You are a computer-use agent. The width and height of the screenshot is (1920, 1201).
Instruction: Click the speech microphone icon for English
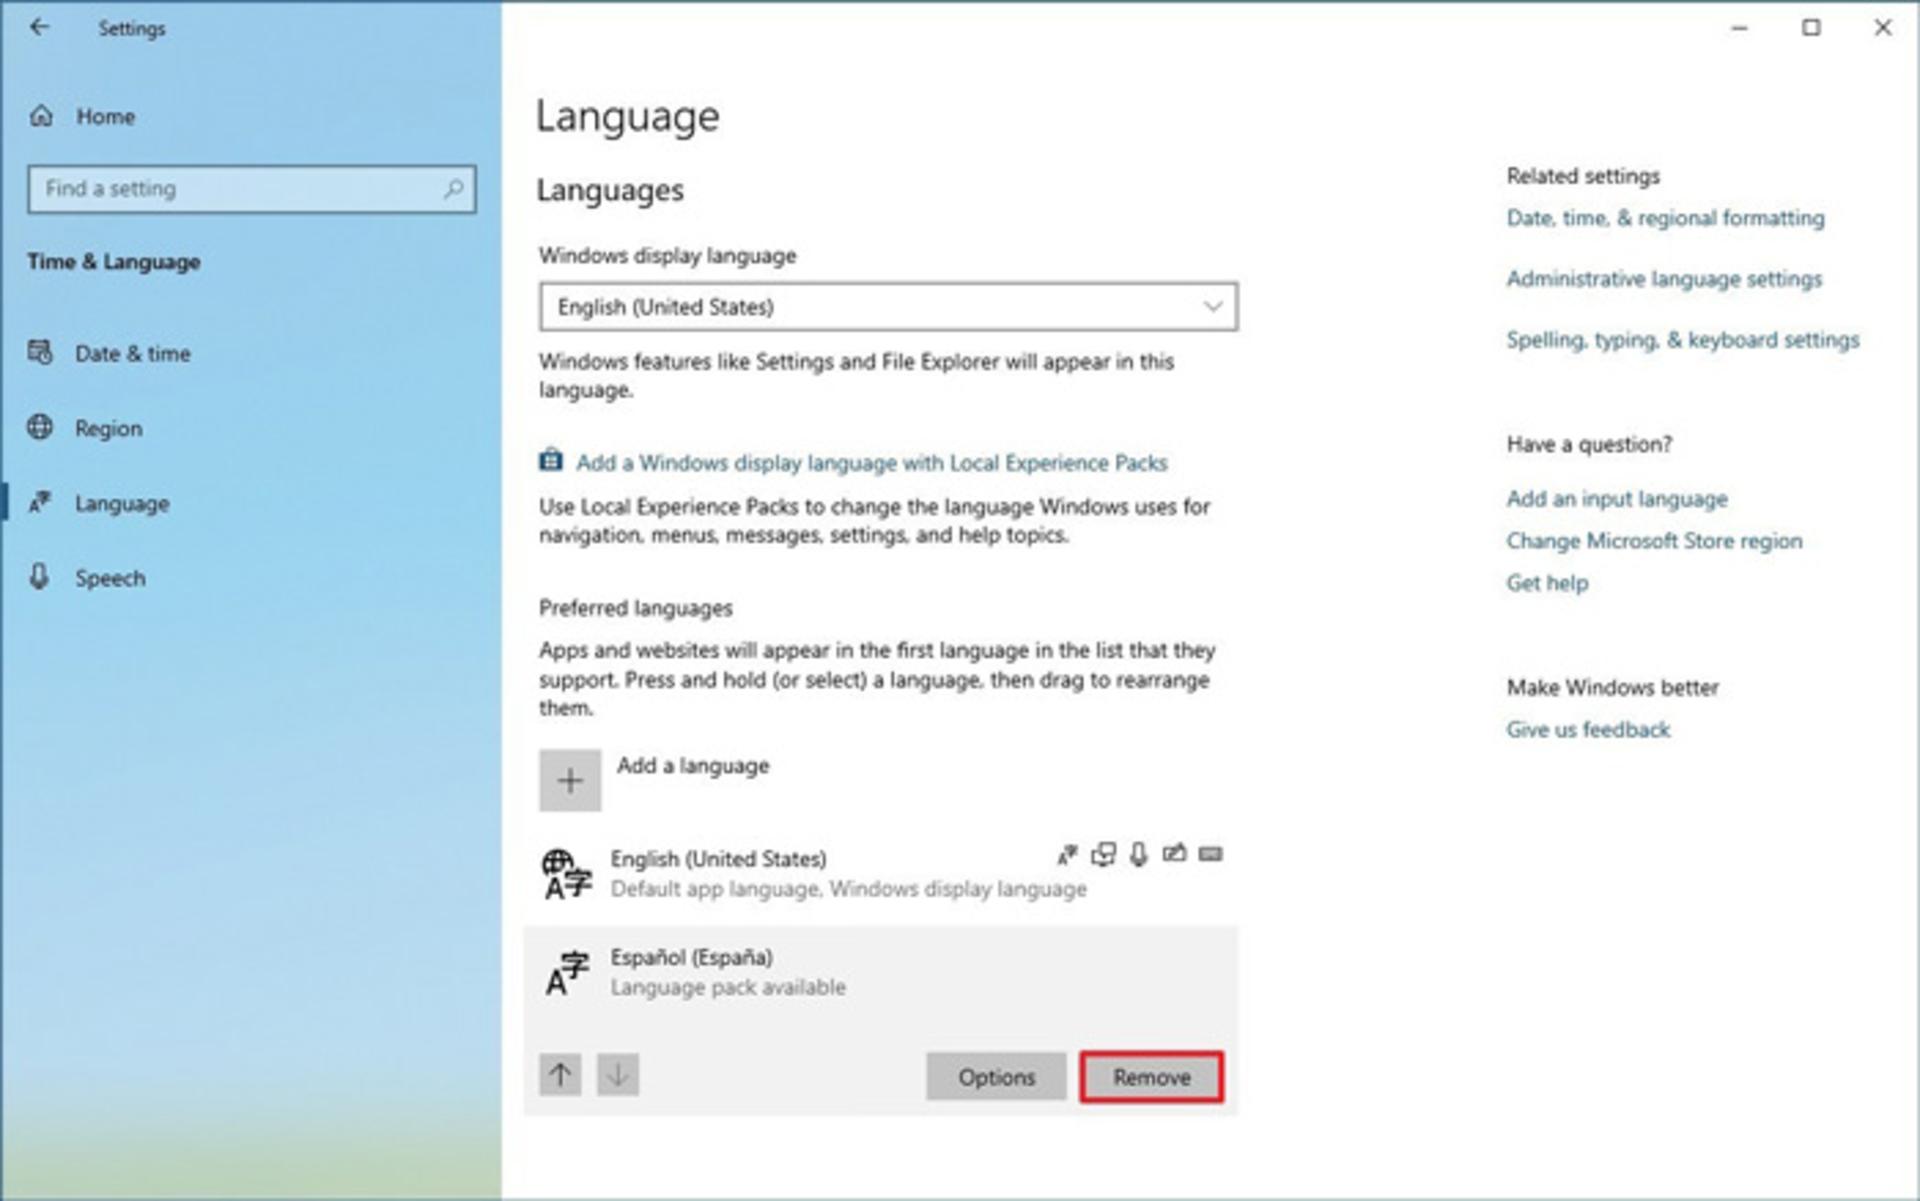1138,855
